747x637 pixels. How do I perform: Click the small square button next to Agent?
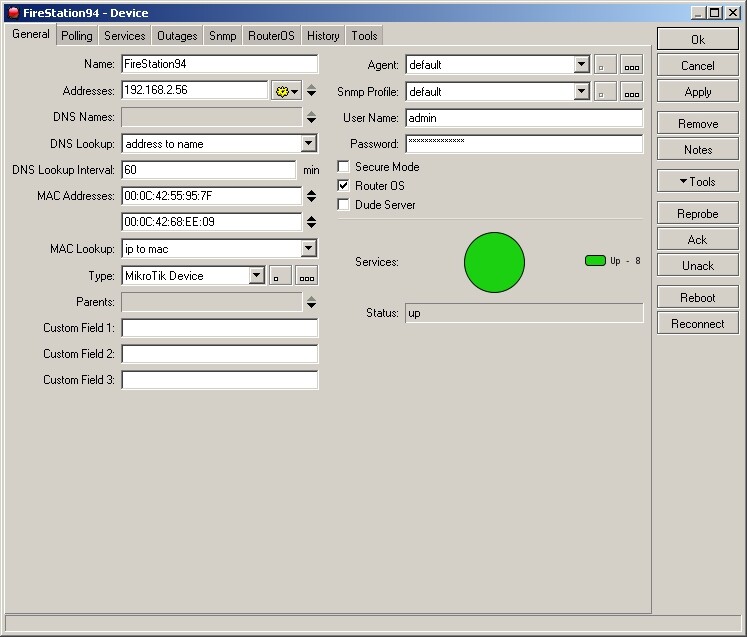(x=605, y=65)
